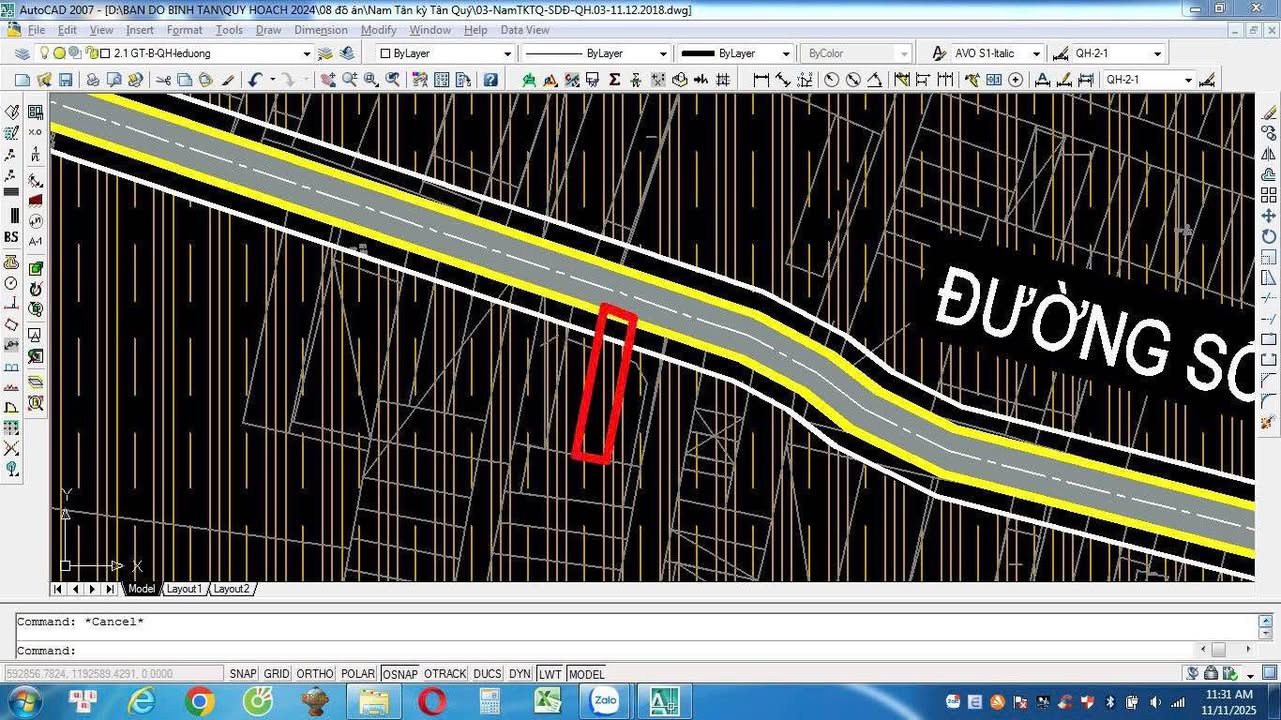Open the AVO S1-Italic text style dropdown
This screenshot has width=1281, height=720.
(x=1035, y=54)
